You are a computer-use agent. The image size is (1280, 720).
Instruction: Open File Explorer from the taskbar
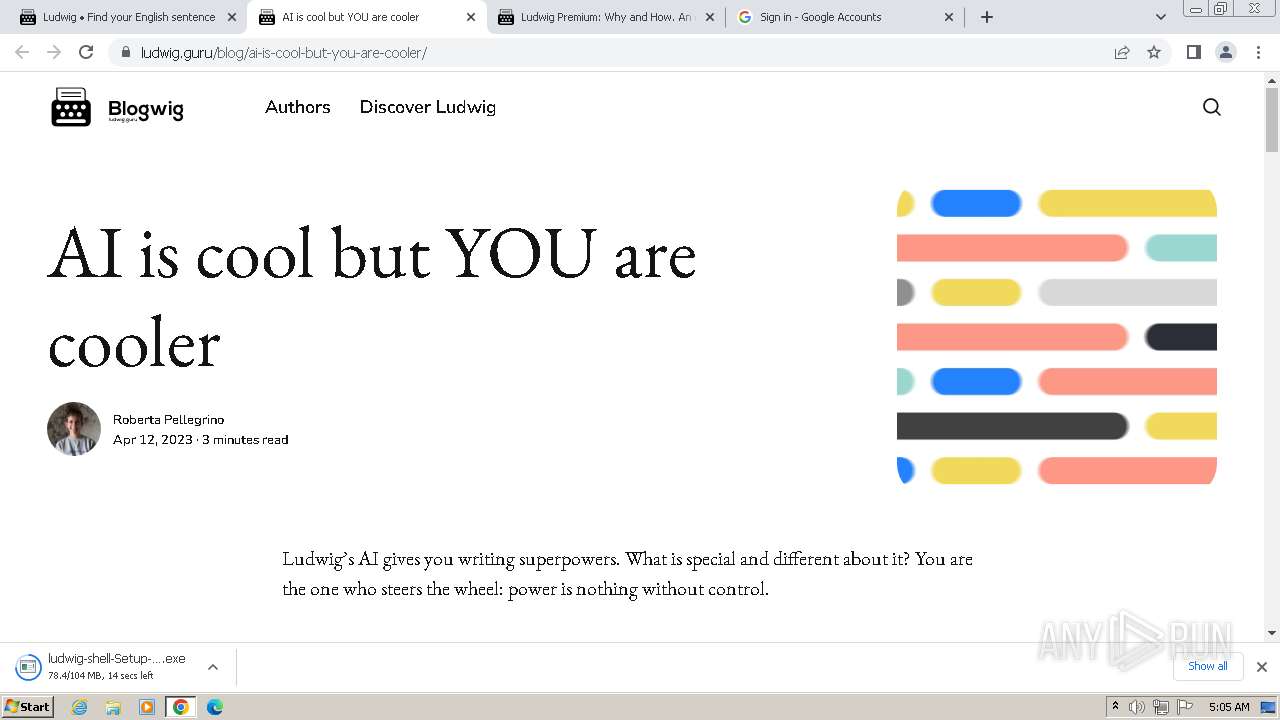point(113,707)
